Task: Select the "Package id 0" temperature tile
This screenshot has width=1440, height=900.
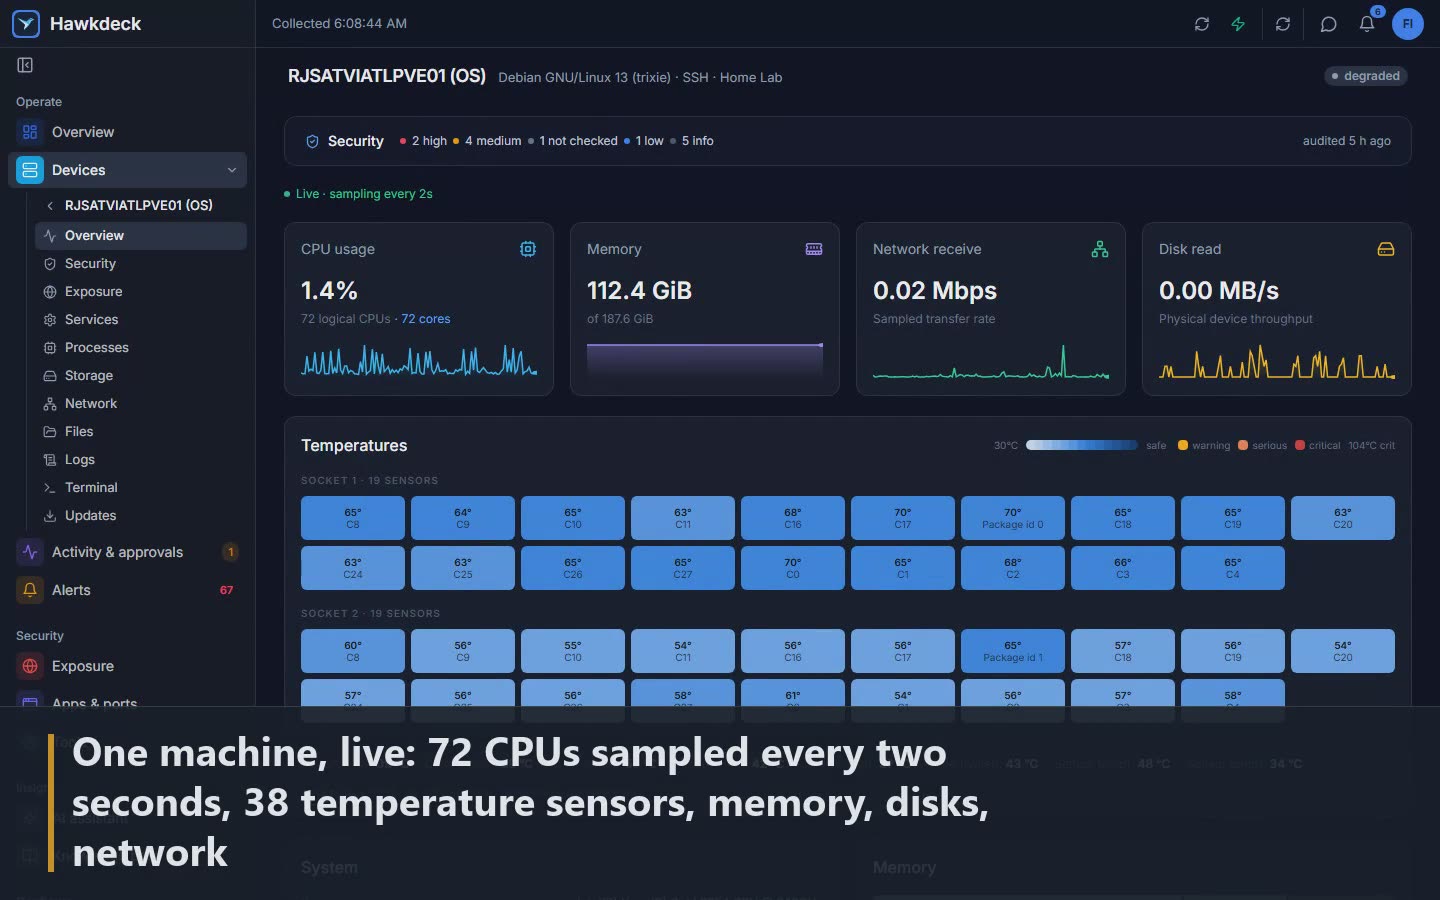Action: click(1013, 518)
